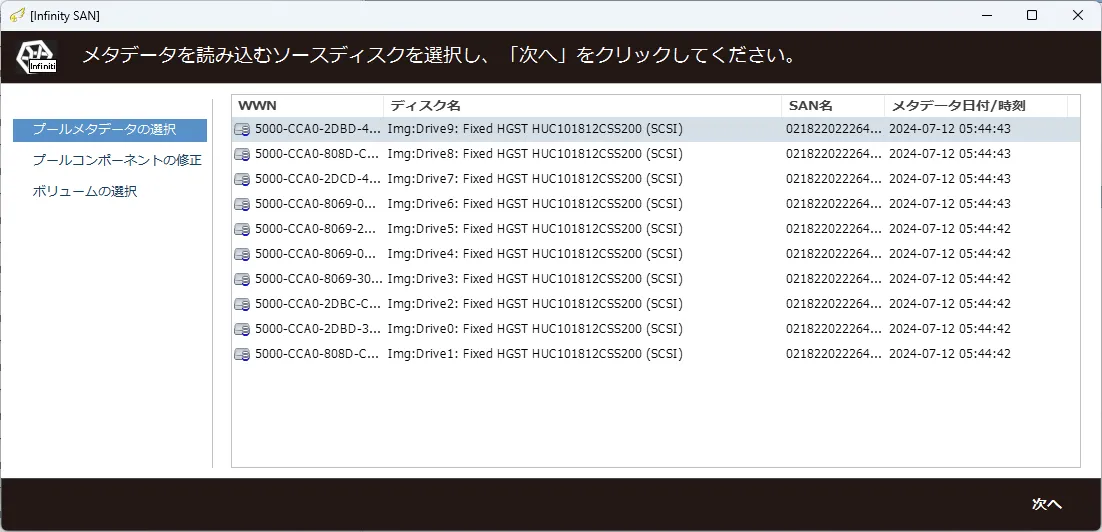Click the disk icon in the Drive6 row
This screenshot has height=532, width=1102.
coord(242,204)
